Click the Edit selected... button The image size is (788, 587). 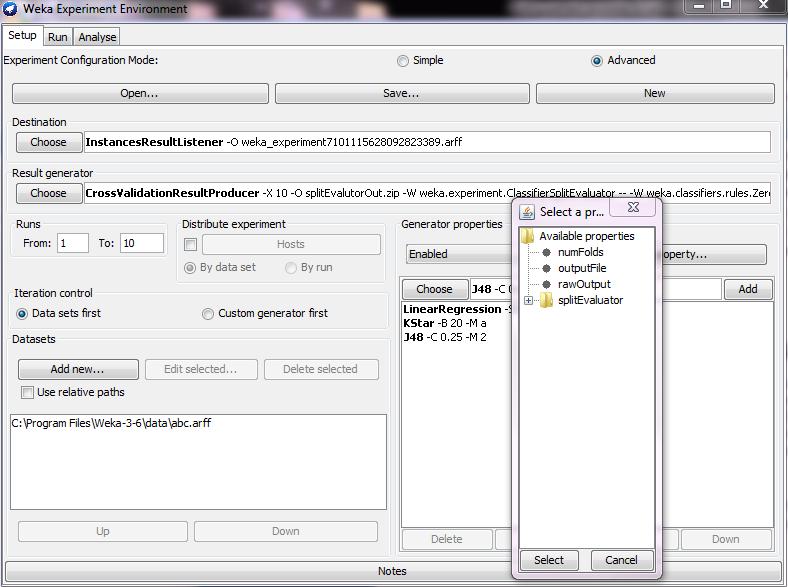point(201,369)
